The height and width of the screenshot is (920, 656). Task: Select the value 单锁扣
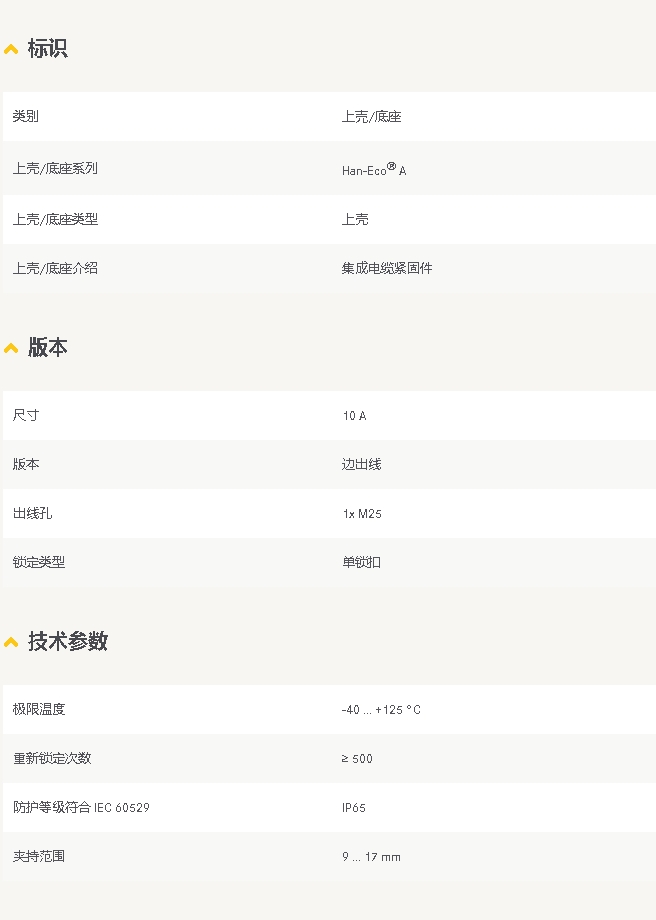coord(361,563)
